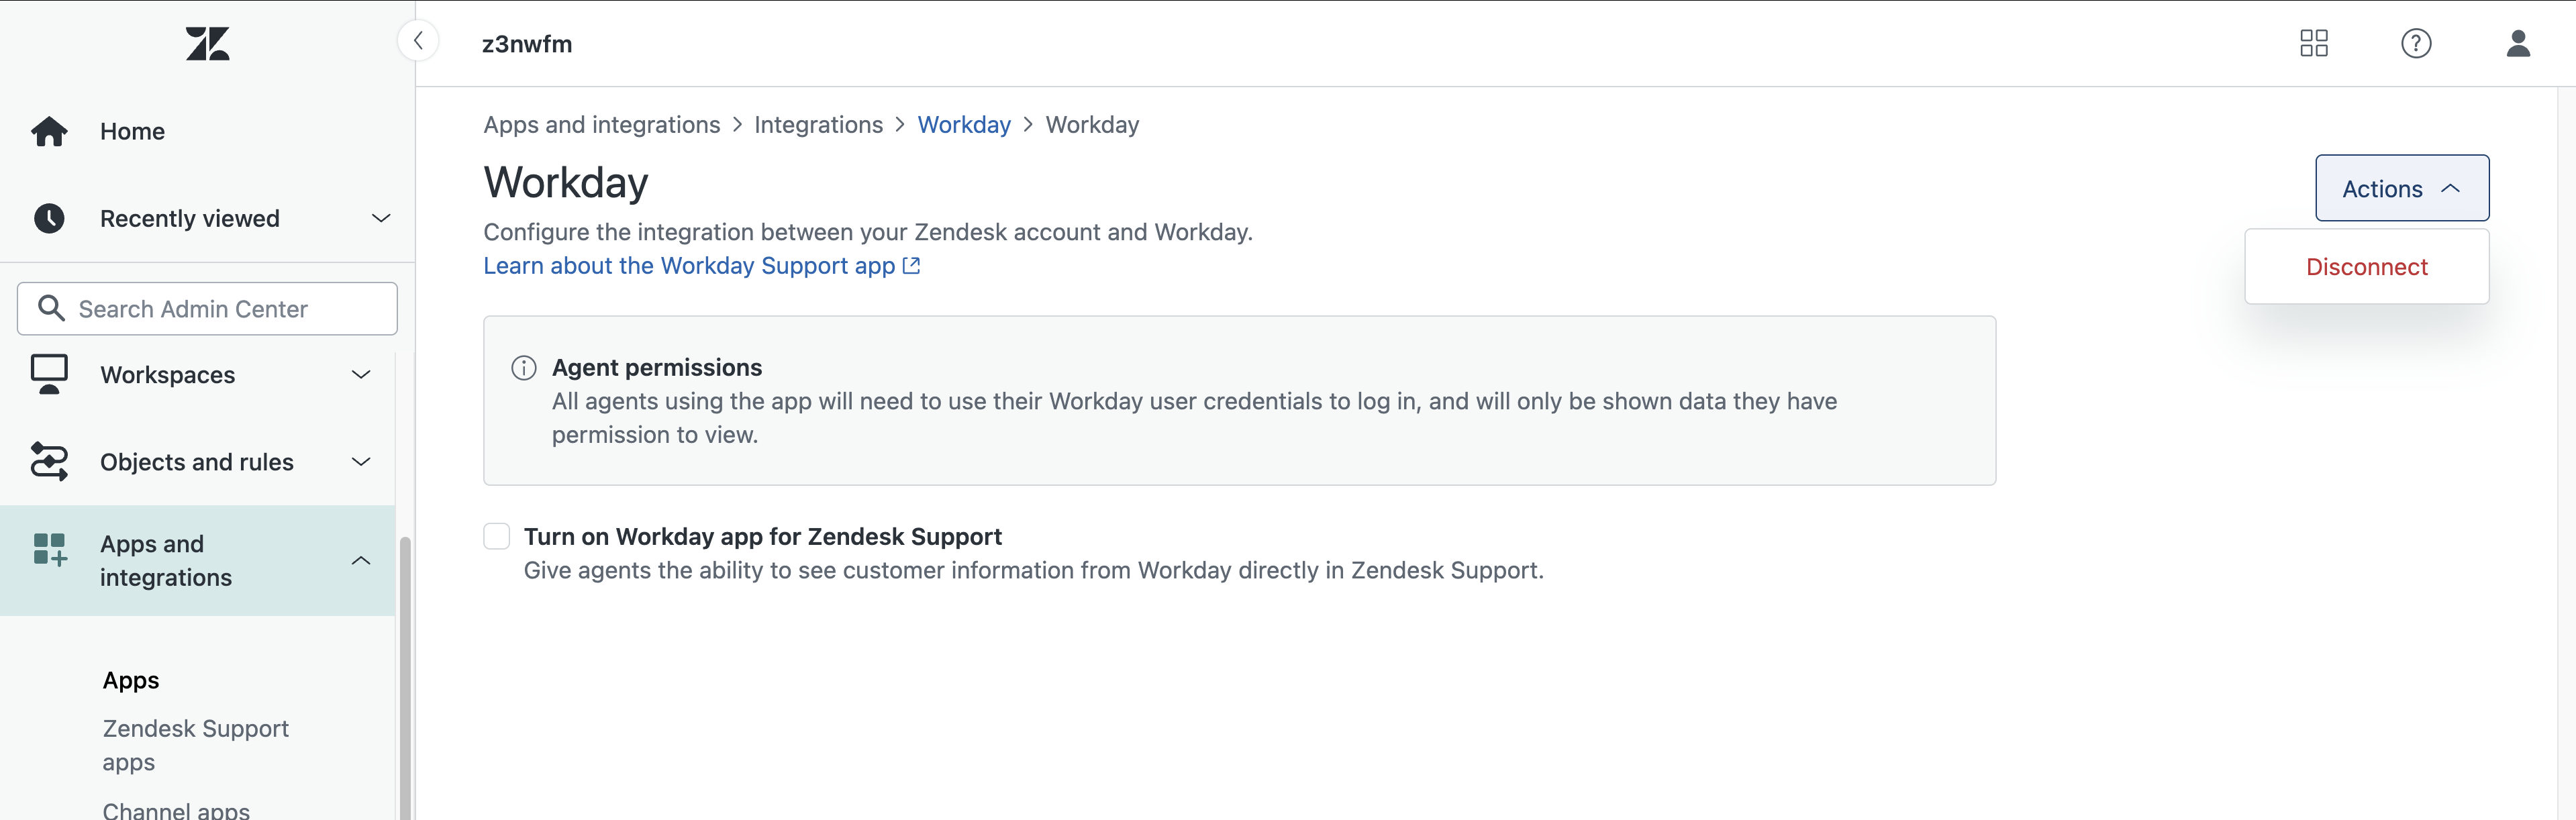The height and width of the screenshot is (820, 2576).
Task: Expand the Objects and rules chevron
Action: tap(361, 461)
